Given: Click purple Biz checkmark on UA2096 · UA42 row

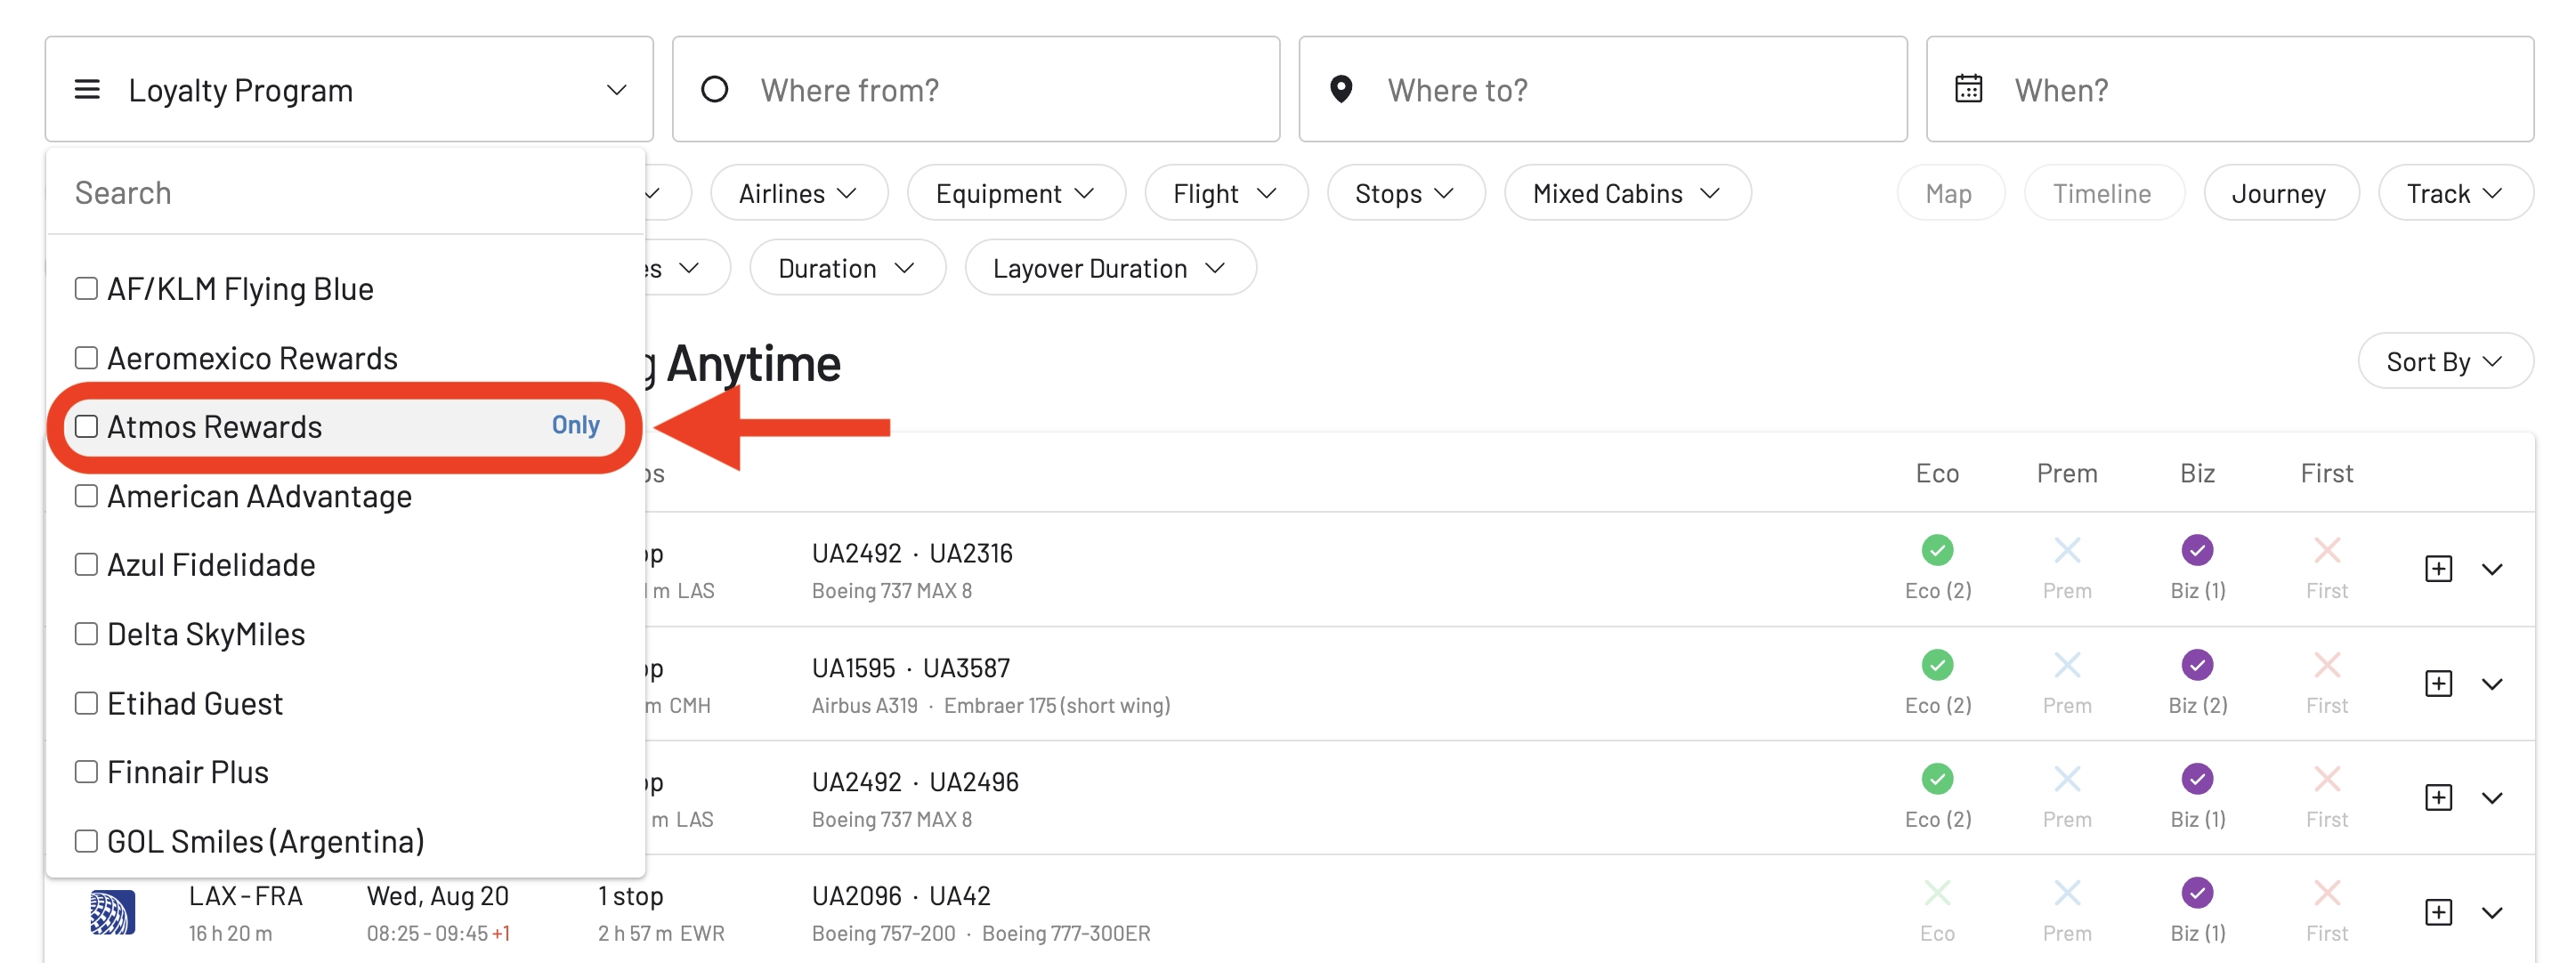Looking at the screenshot, I should (2197, 893).
